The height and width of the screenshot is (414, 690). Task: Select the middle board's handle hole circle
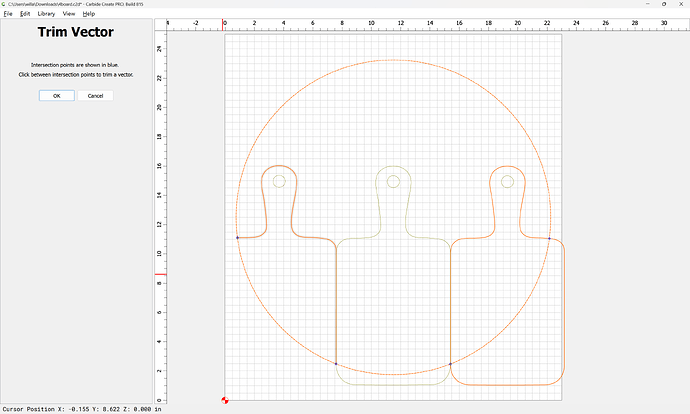tap(393, 181)
